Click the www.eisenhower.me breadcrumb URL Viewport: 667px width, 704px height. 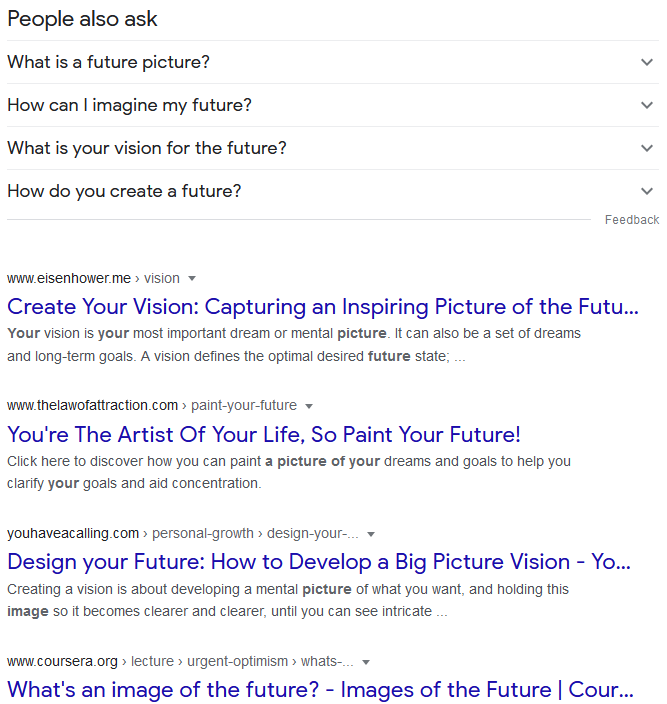[x=69, y=278]
